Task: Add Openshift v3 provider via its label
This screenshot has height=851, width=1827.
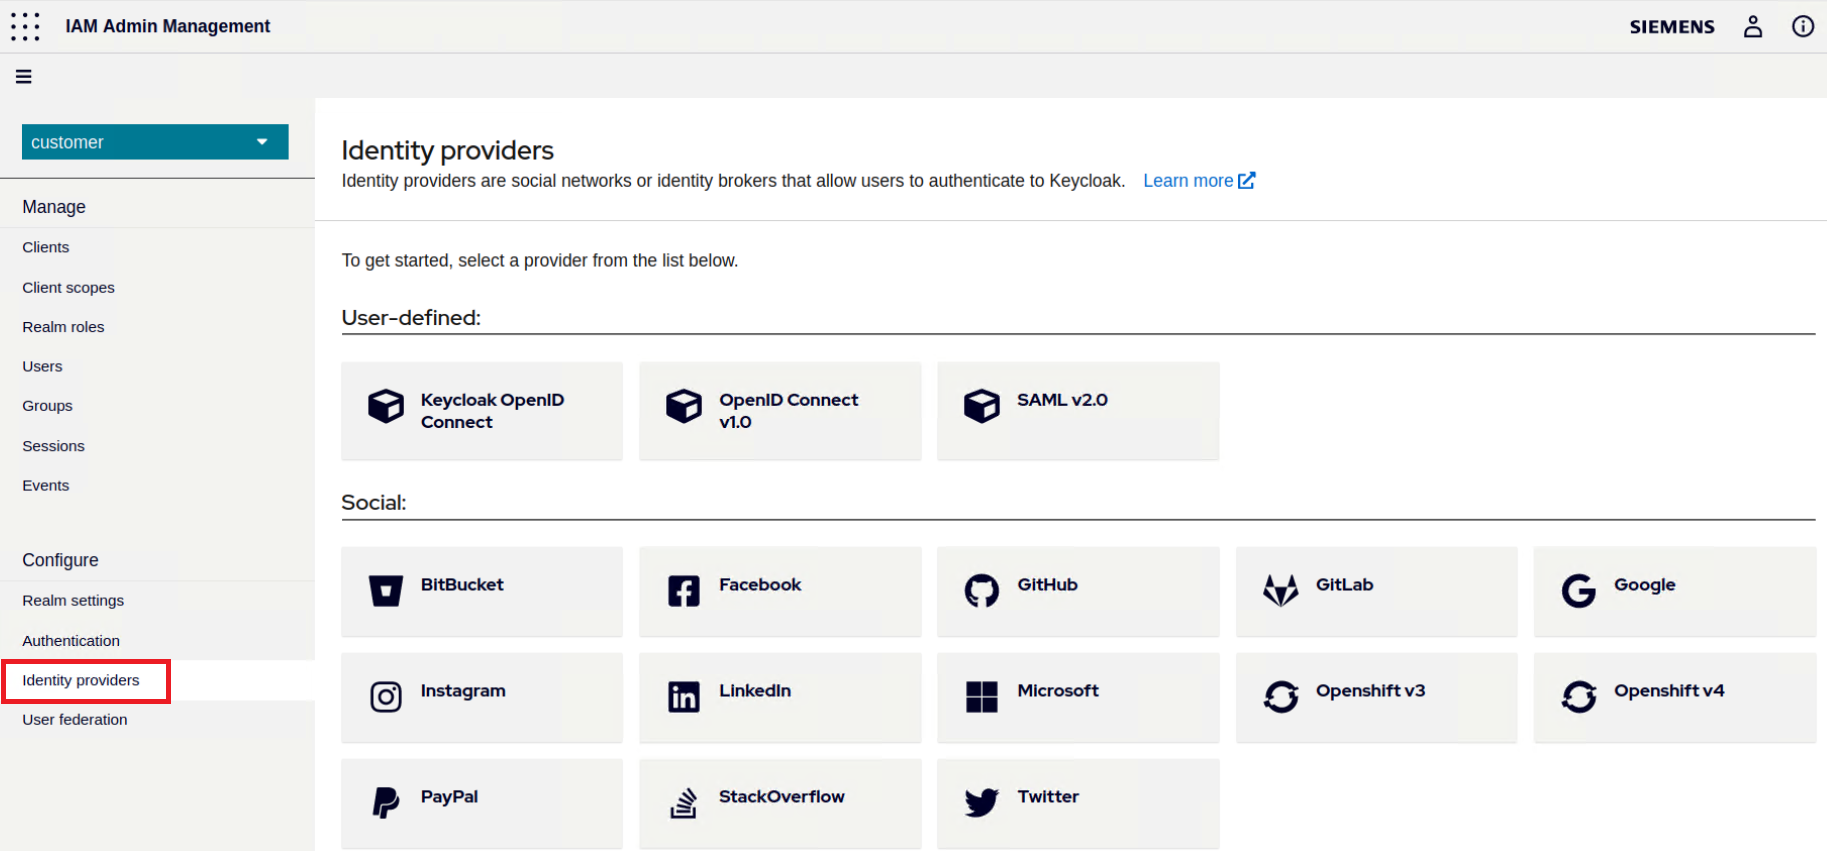Action: 1370,691
